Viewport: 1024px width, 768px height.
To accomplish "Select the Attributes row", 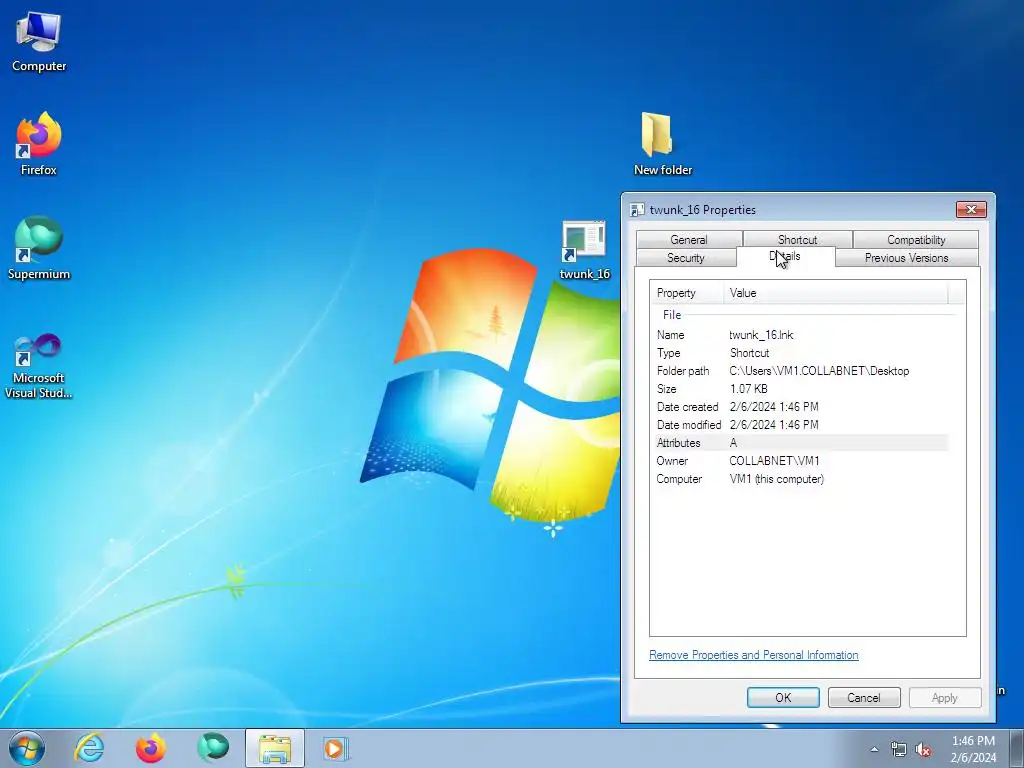I will pos(801,443).
